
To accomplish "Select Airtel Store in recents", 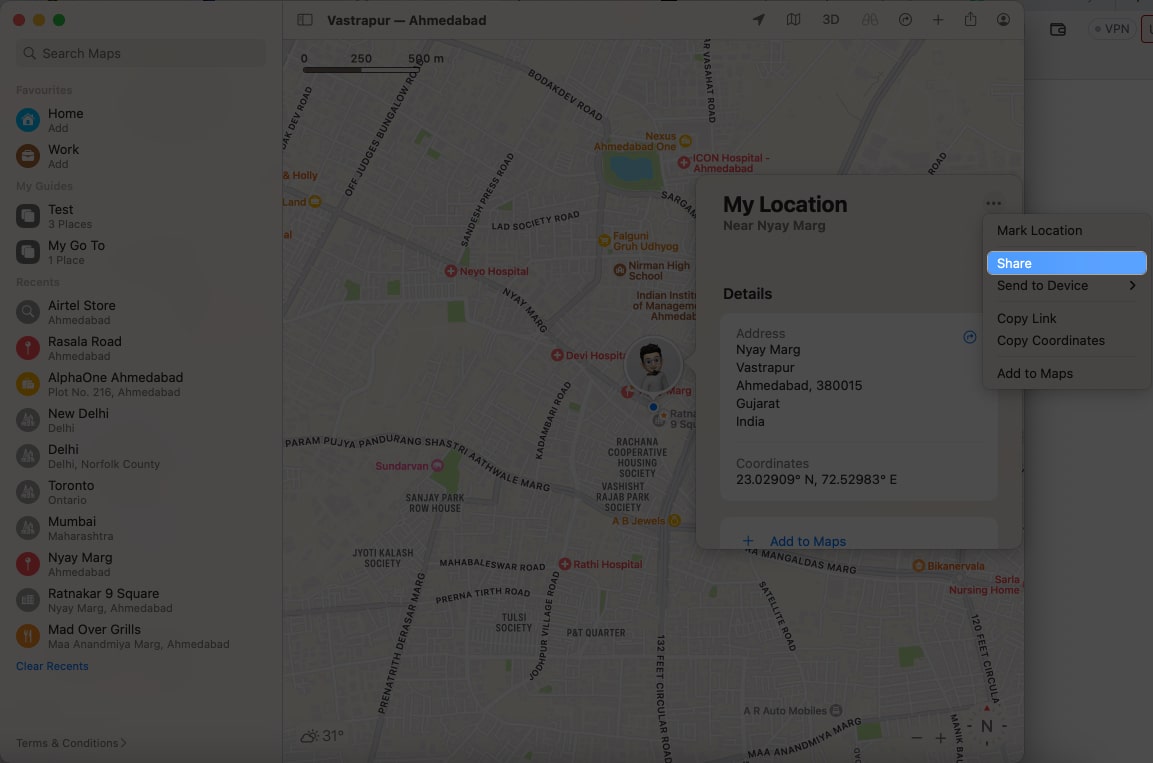I will point(140,312).
